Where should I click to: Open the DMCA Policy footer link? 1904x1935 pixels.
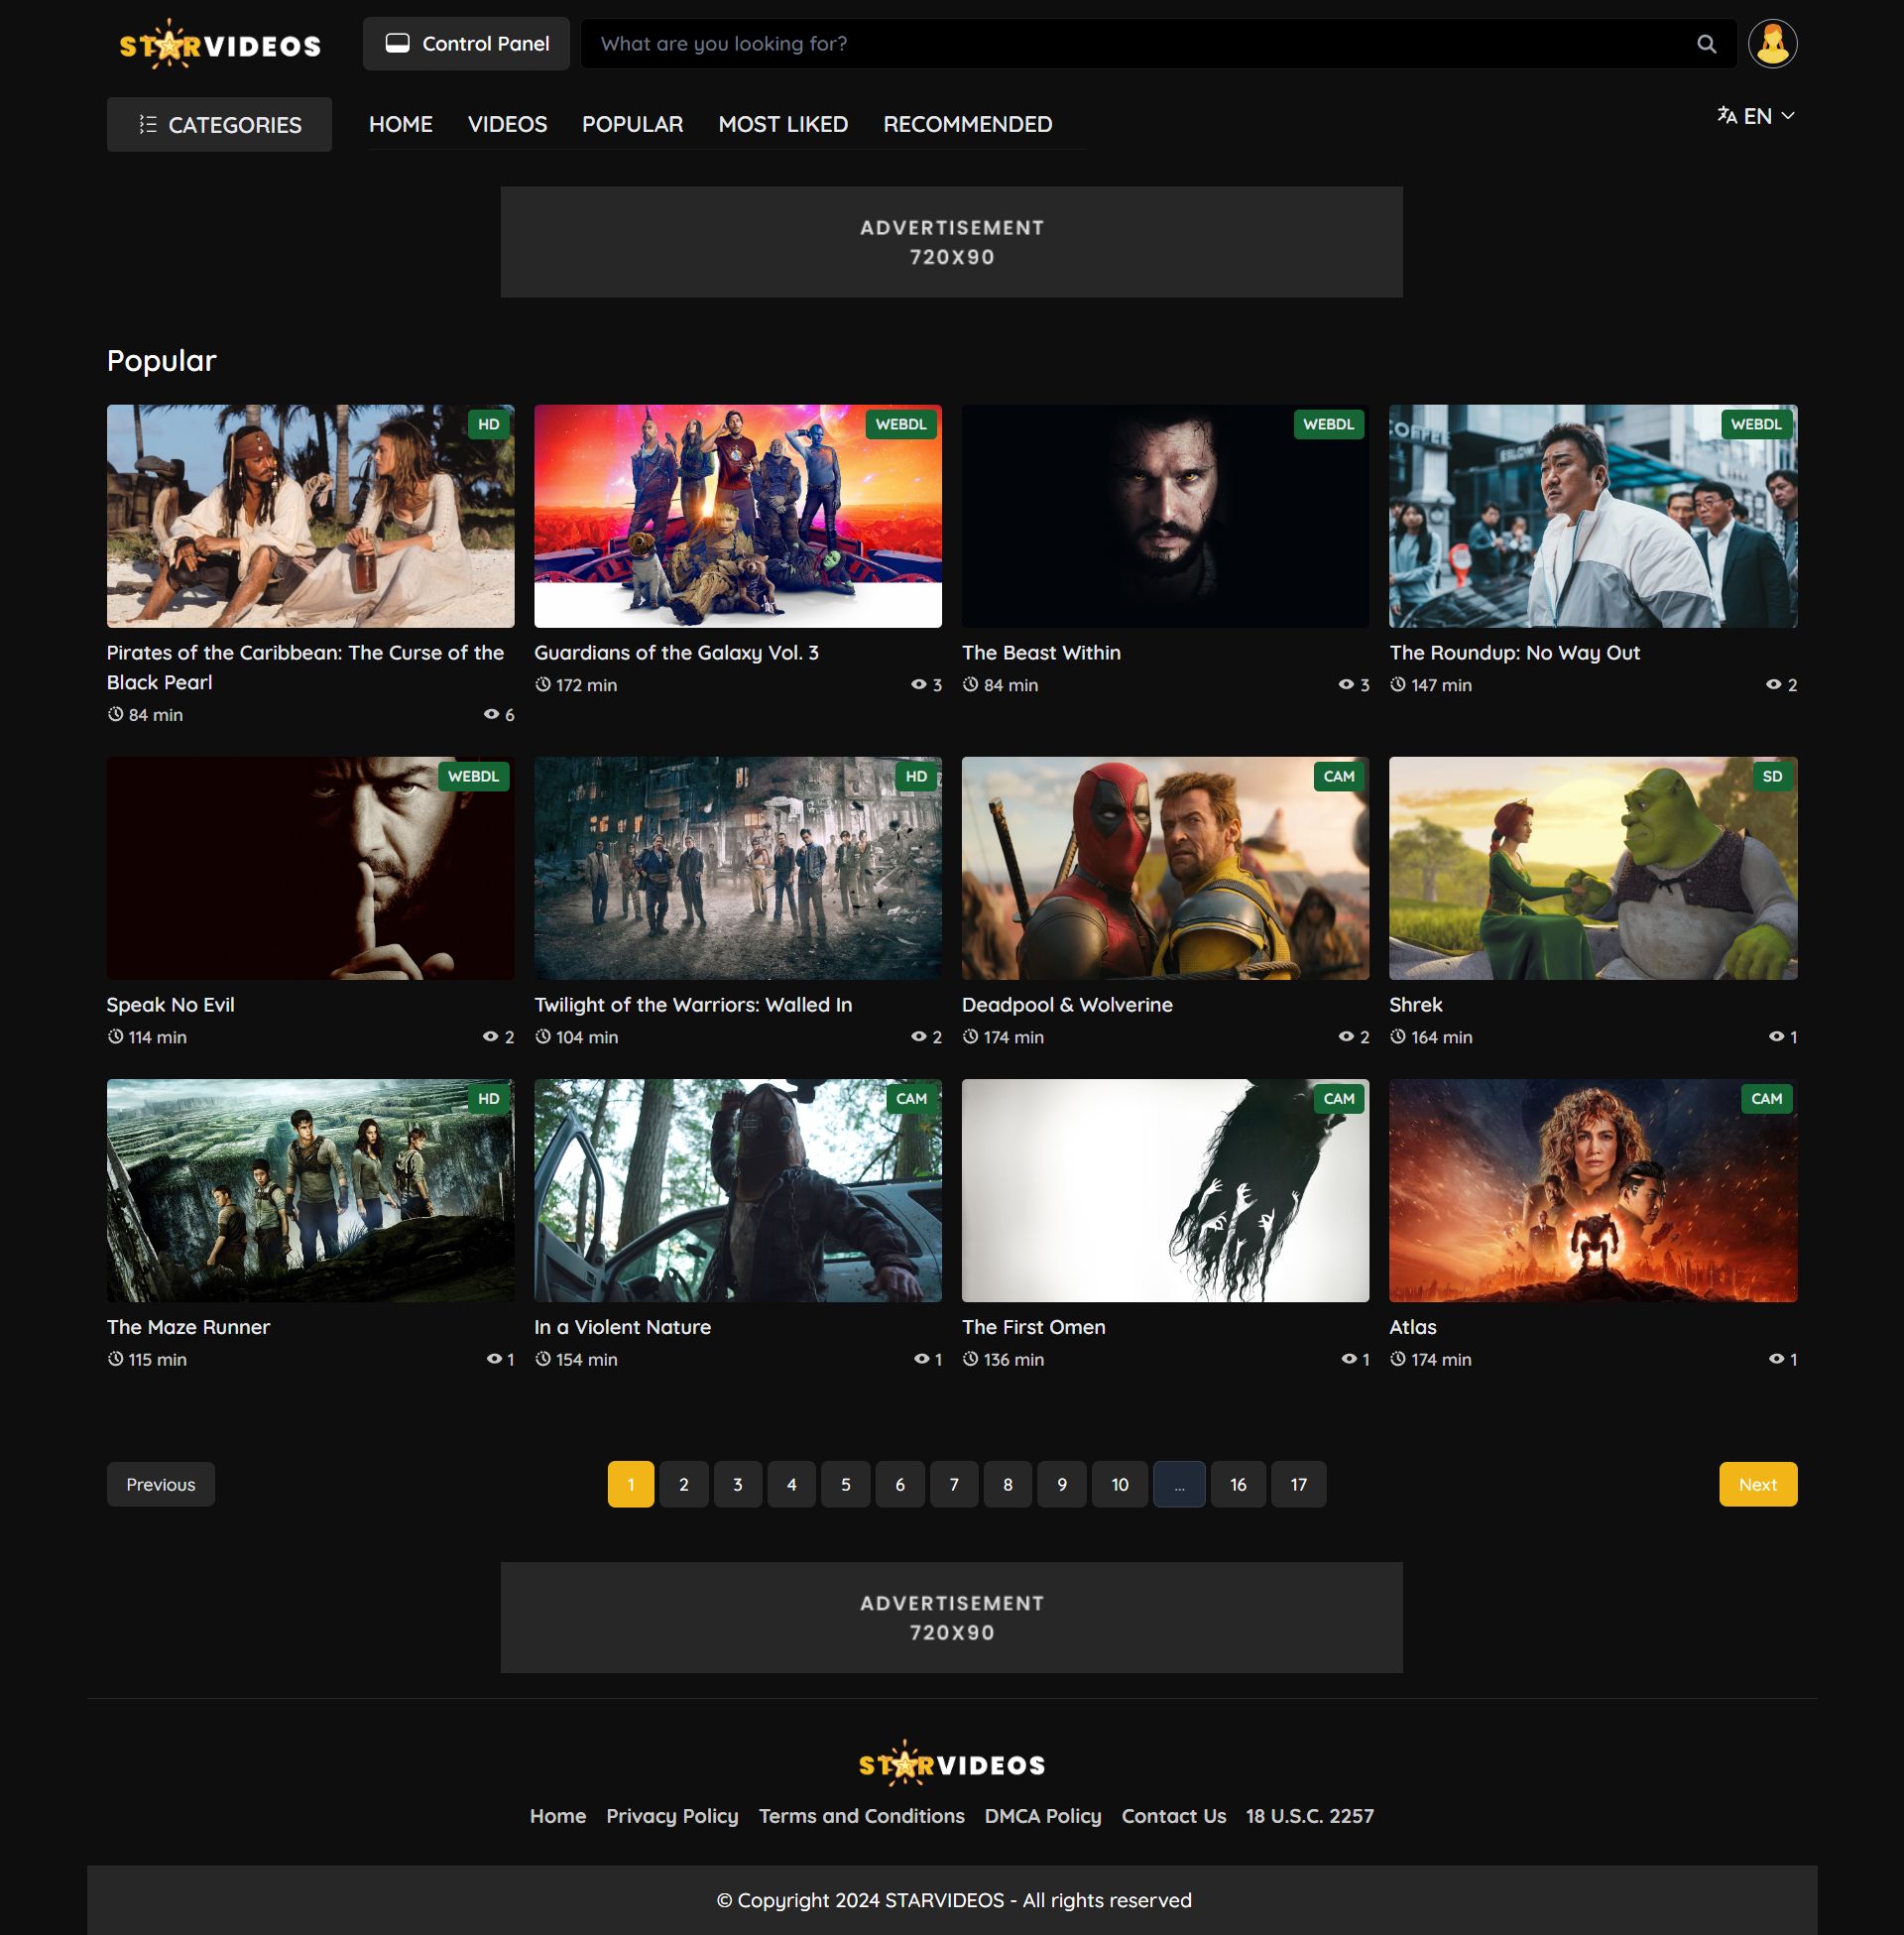coord(1042,1816)
